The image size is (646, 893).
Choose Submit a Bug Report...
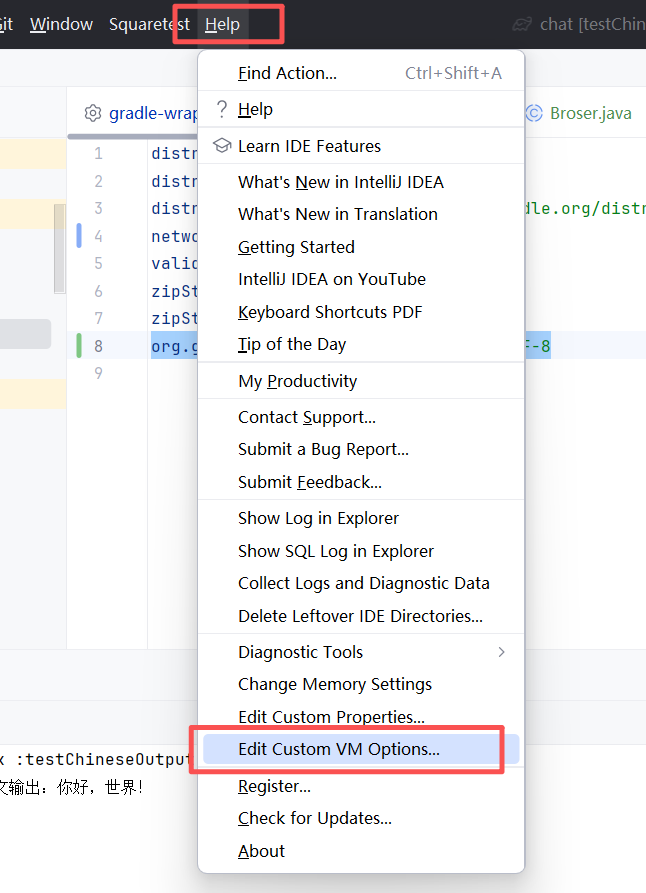pyautogui.click(x=361, y=449)
